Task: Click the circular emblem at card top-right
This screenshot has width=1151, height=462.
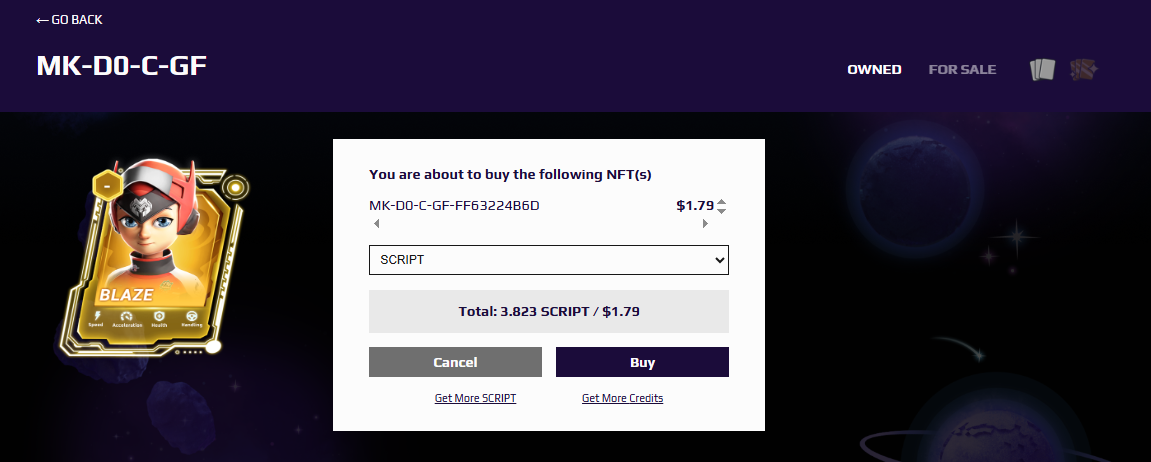Action: click(235, 188)
